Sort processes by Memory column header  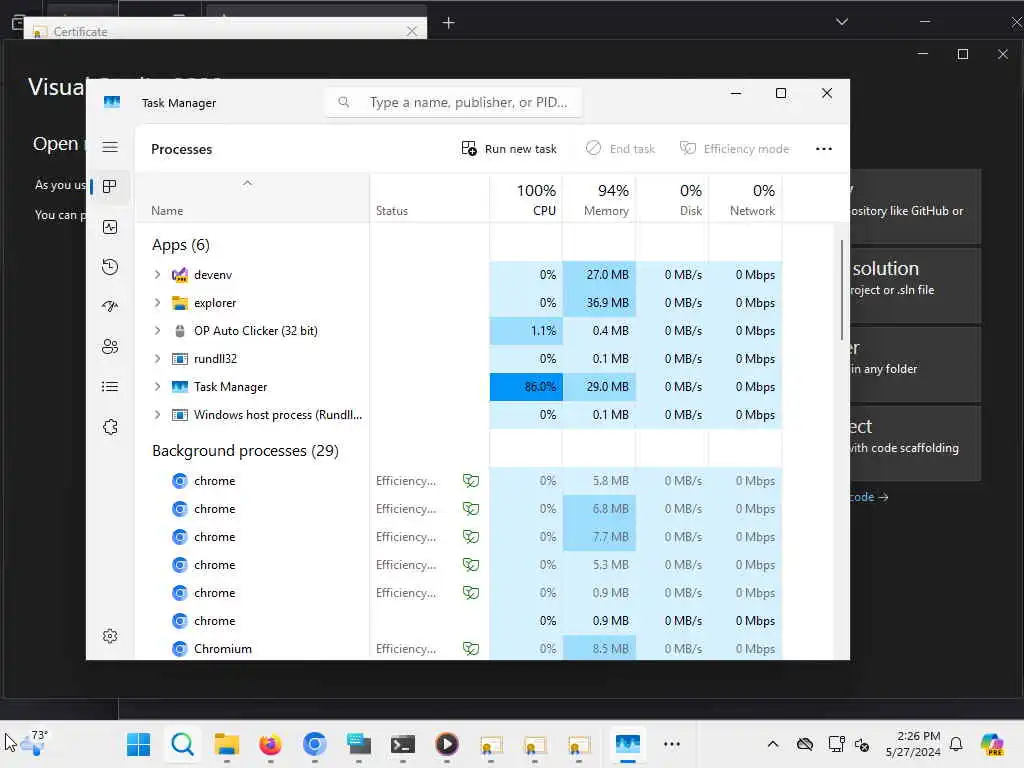click(x=600, y=199)
